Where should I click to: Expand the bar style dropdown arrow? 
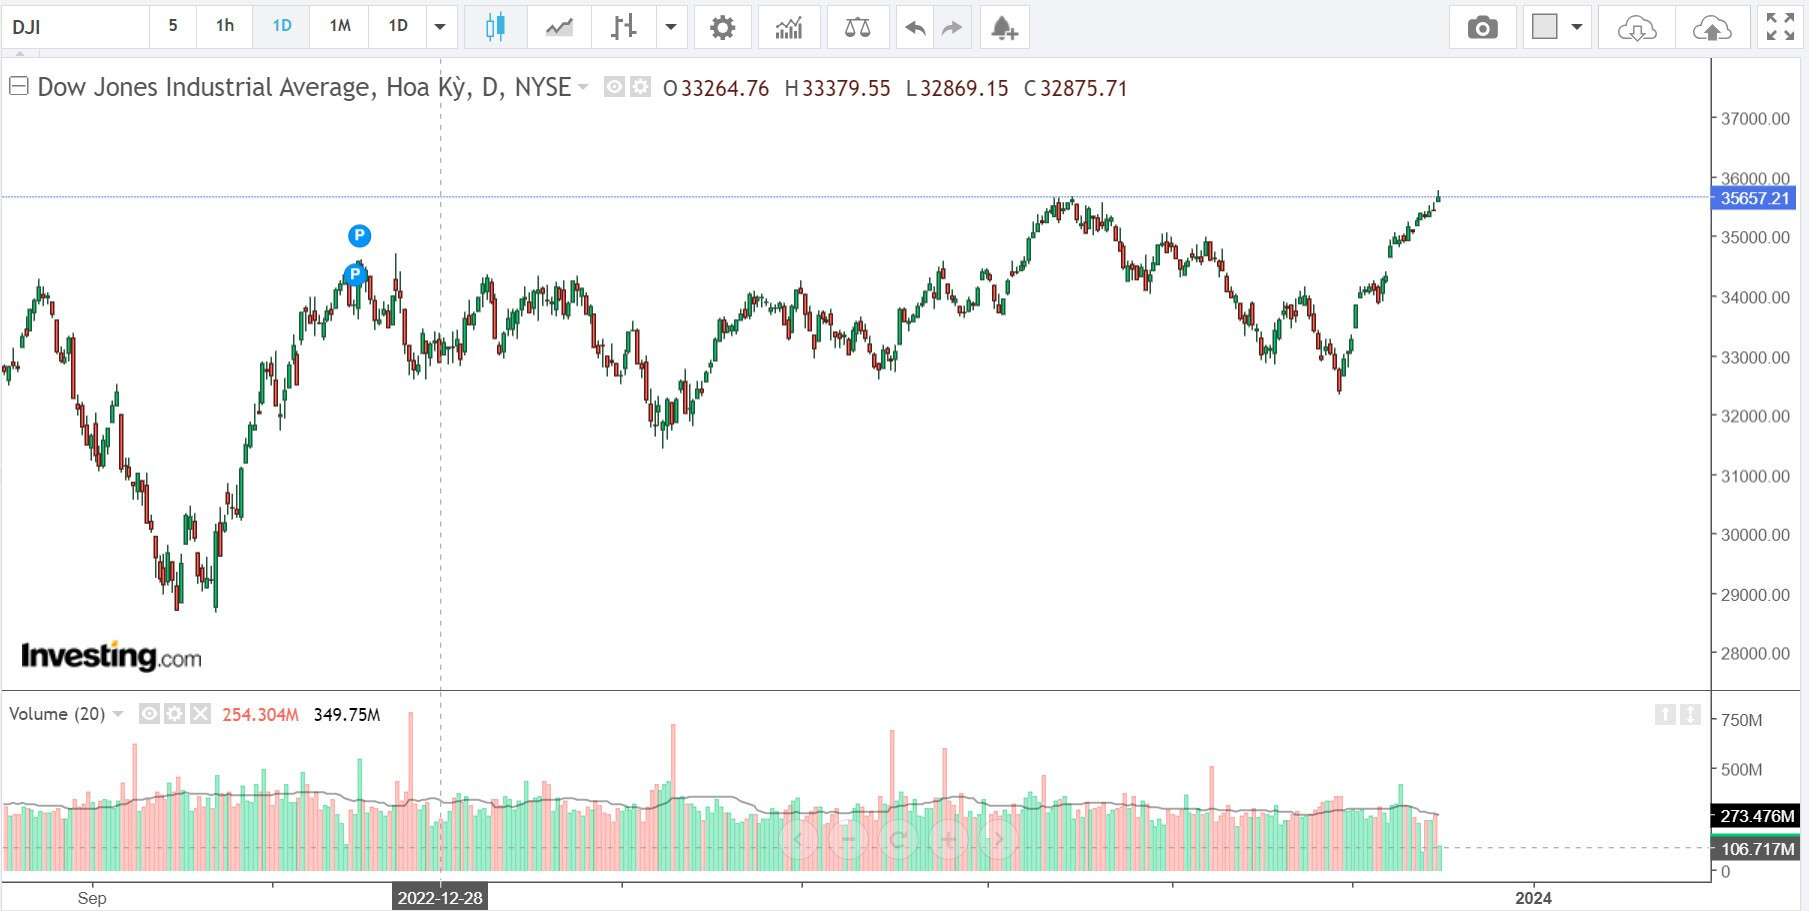tap(671, 27)
